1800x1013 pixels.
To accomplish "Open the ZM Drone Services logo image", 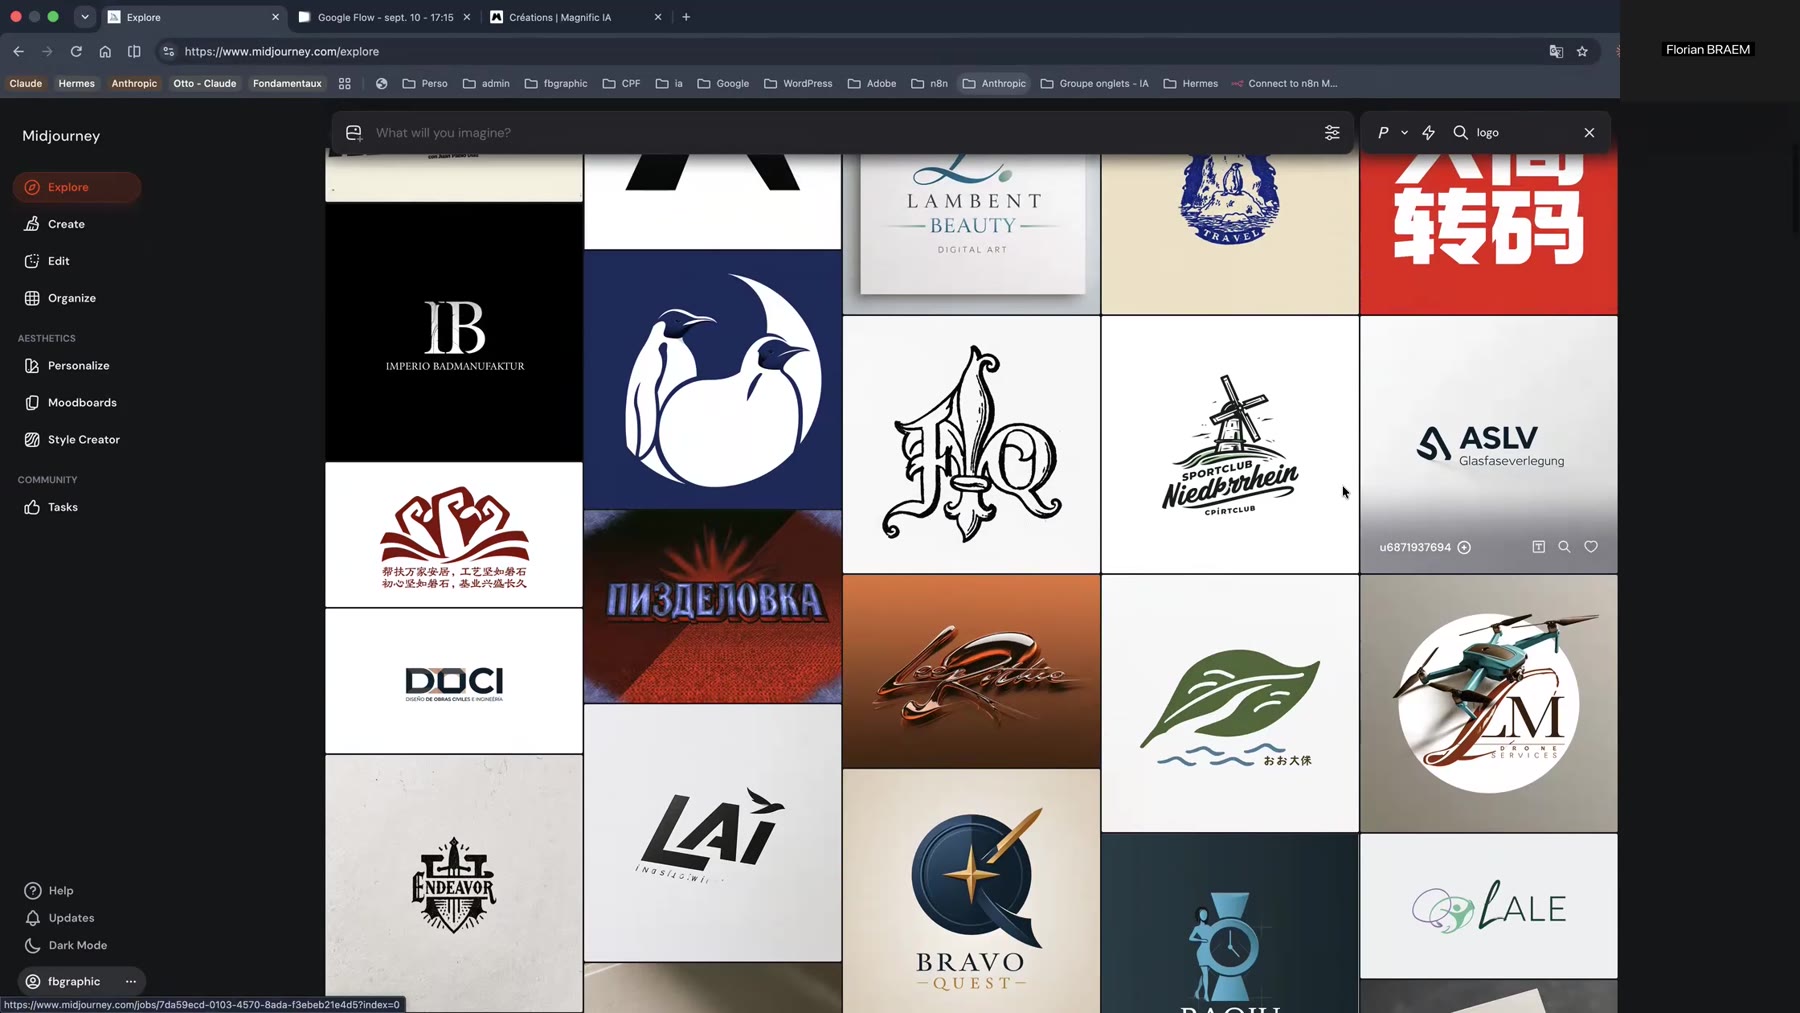I will (1488, 704).
